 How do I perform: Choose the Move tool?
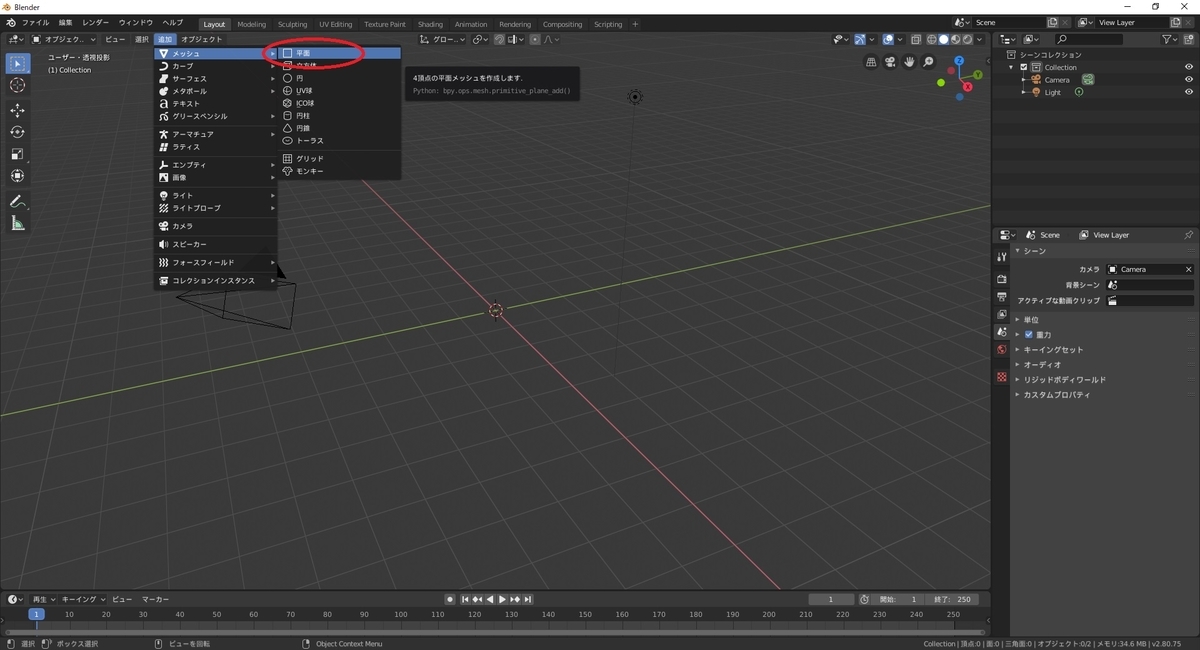(x=17, y=111)
